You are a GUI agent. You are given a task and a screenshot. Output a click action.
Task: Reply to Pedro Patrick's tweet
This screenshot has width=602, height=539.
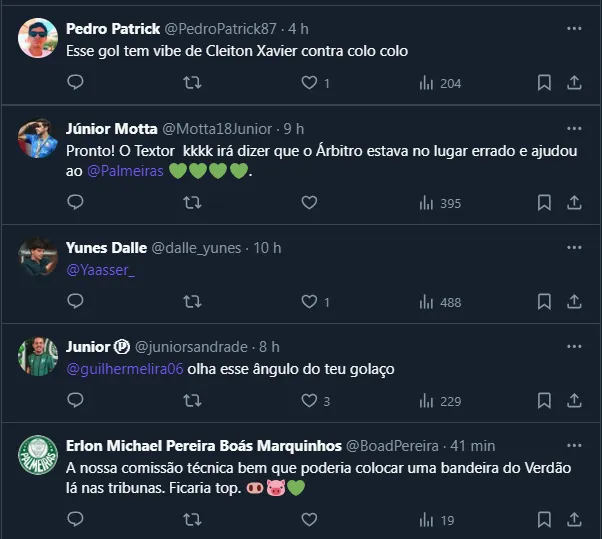pos(75,83)
